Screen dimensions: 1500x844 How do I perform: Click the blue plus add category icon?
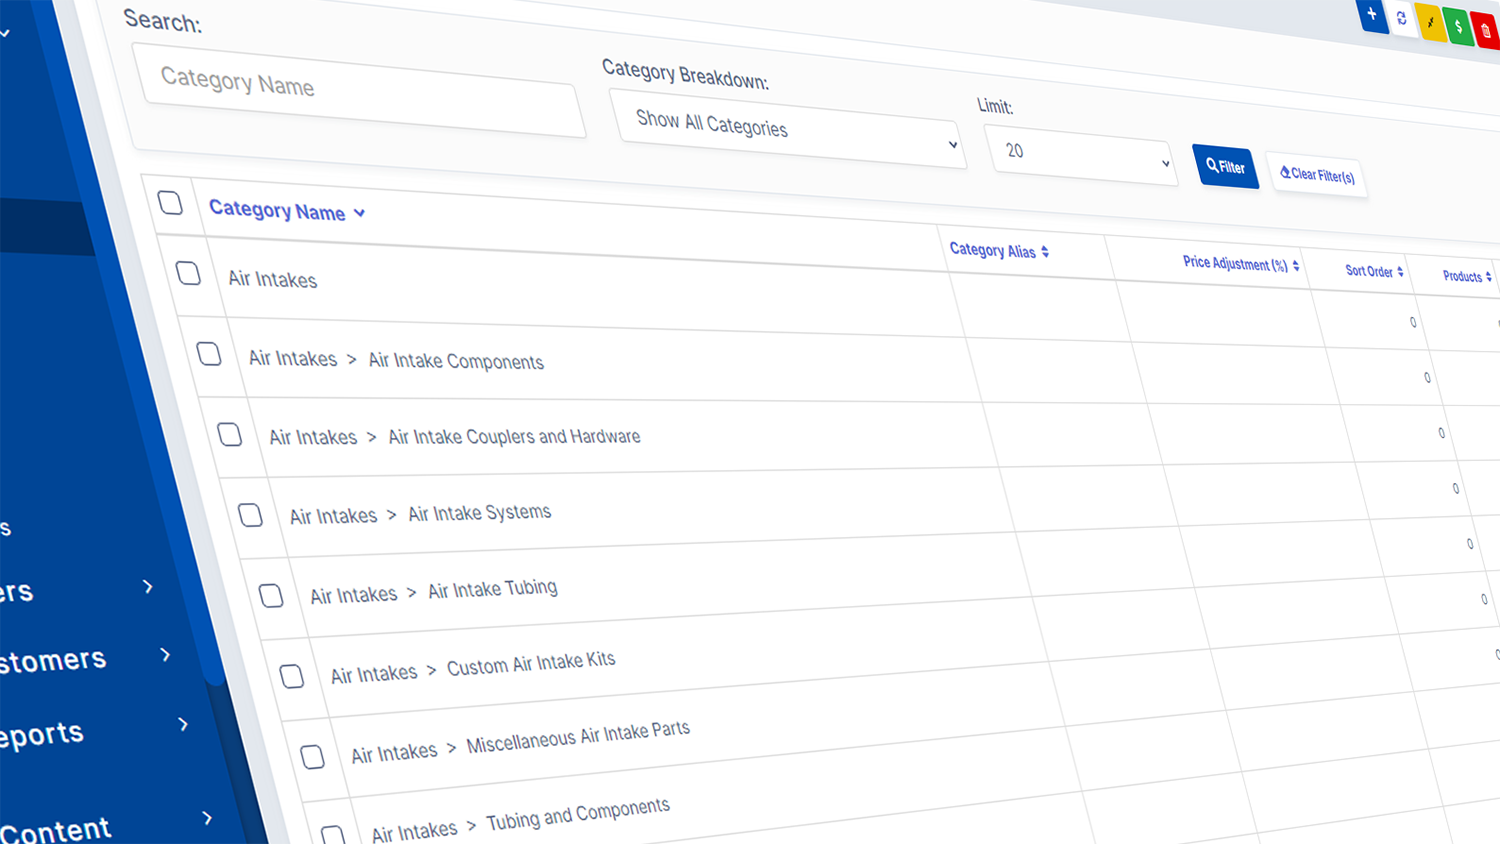[x=1372, y=15]
